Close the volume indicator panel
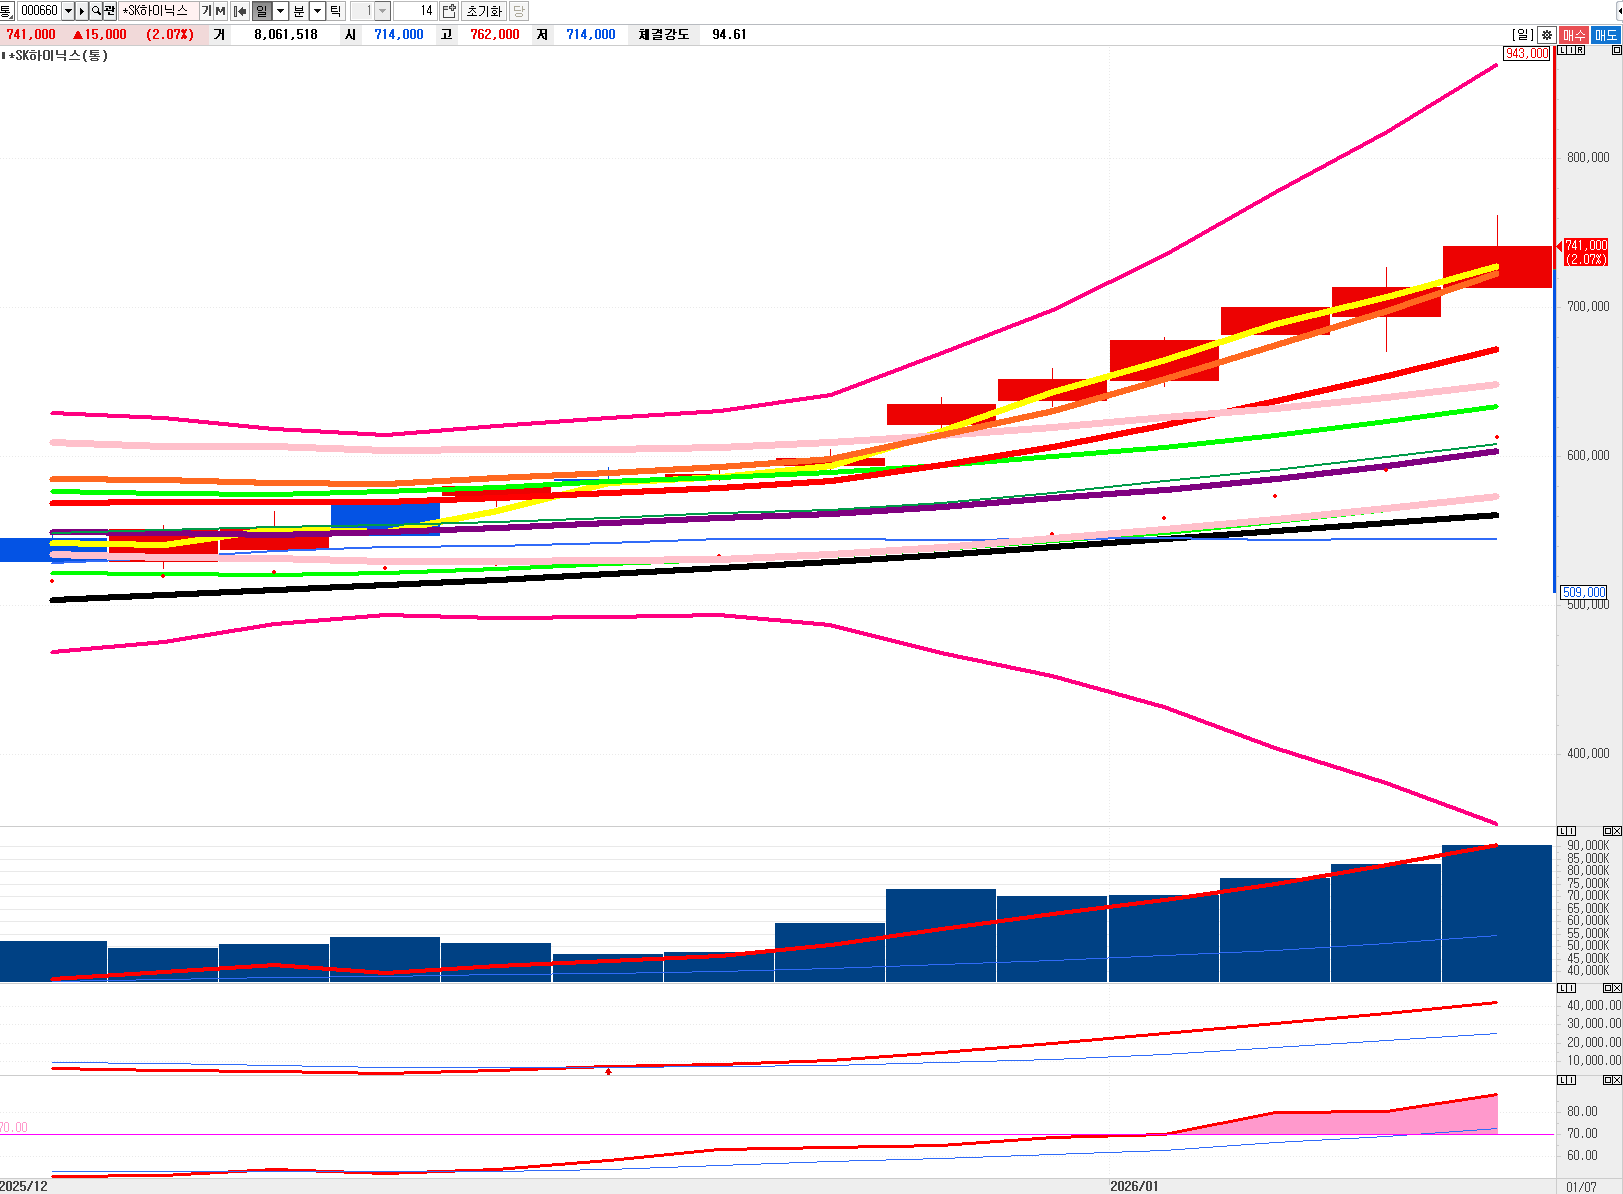 click(x=1616, y=831)
